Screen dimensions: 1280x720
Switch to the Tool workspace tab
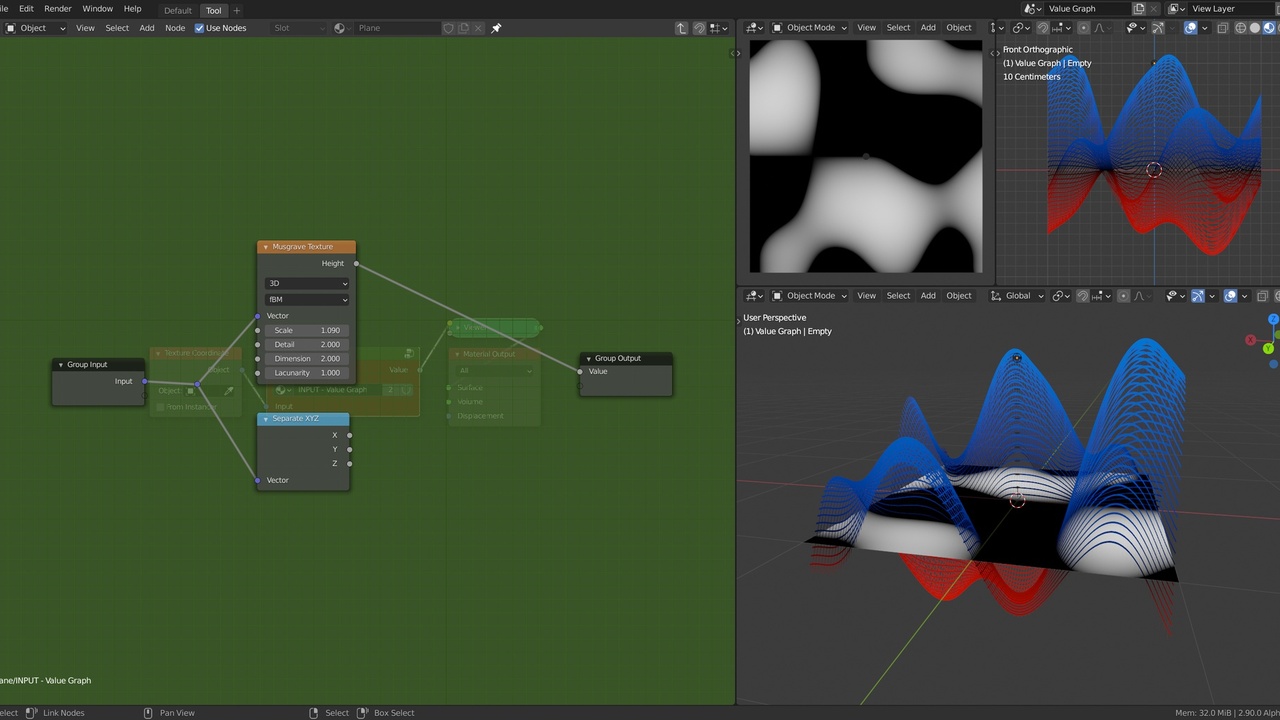tap(213, 10)
